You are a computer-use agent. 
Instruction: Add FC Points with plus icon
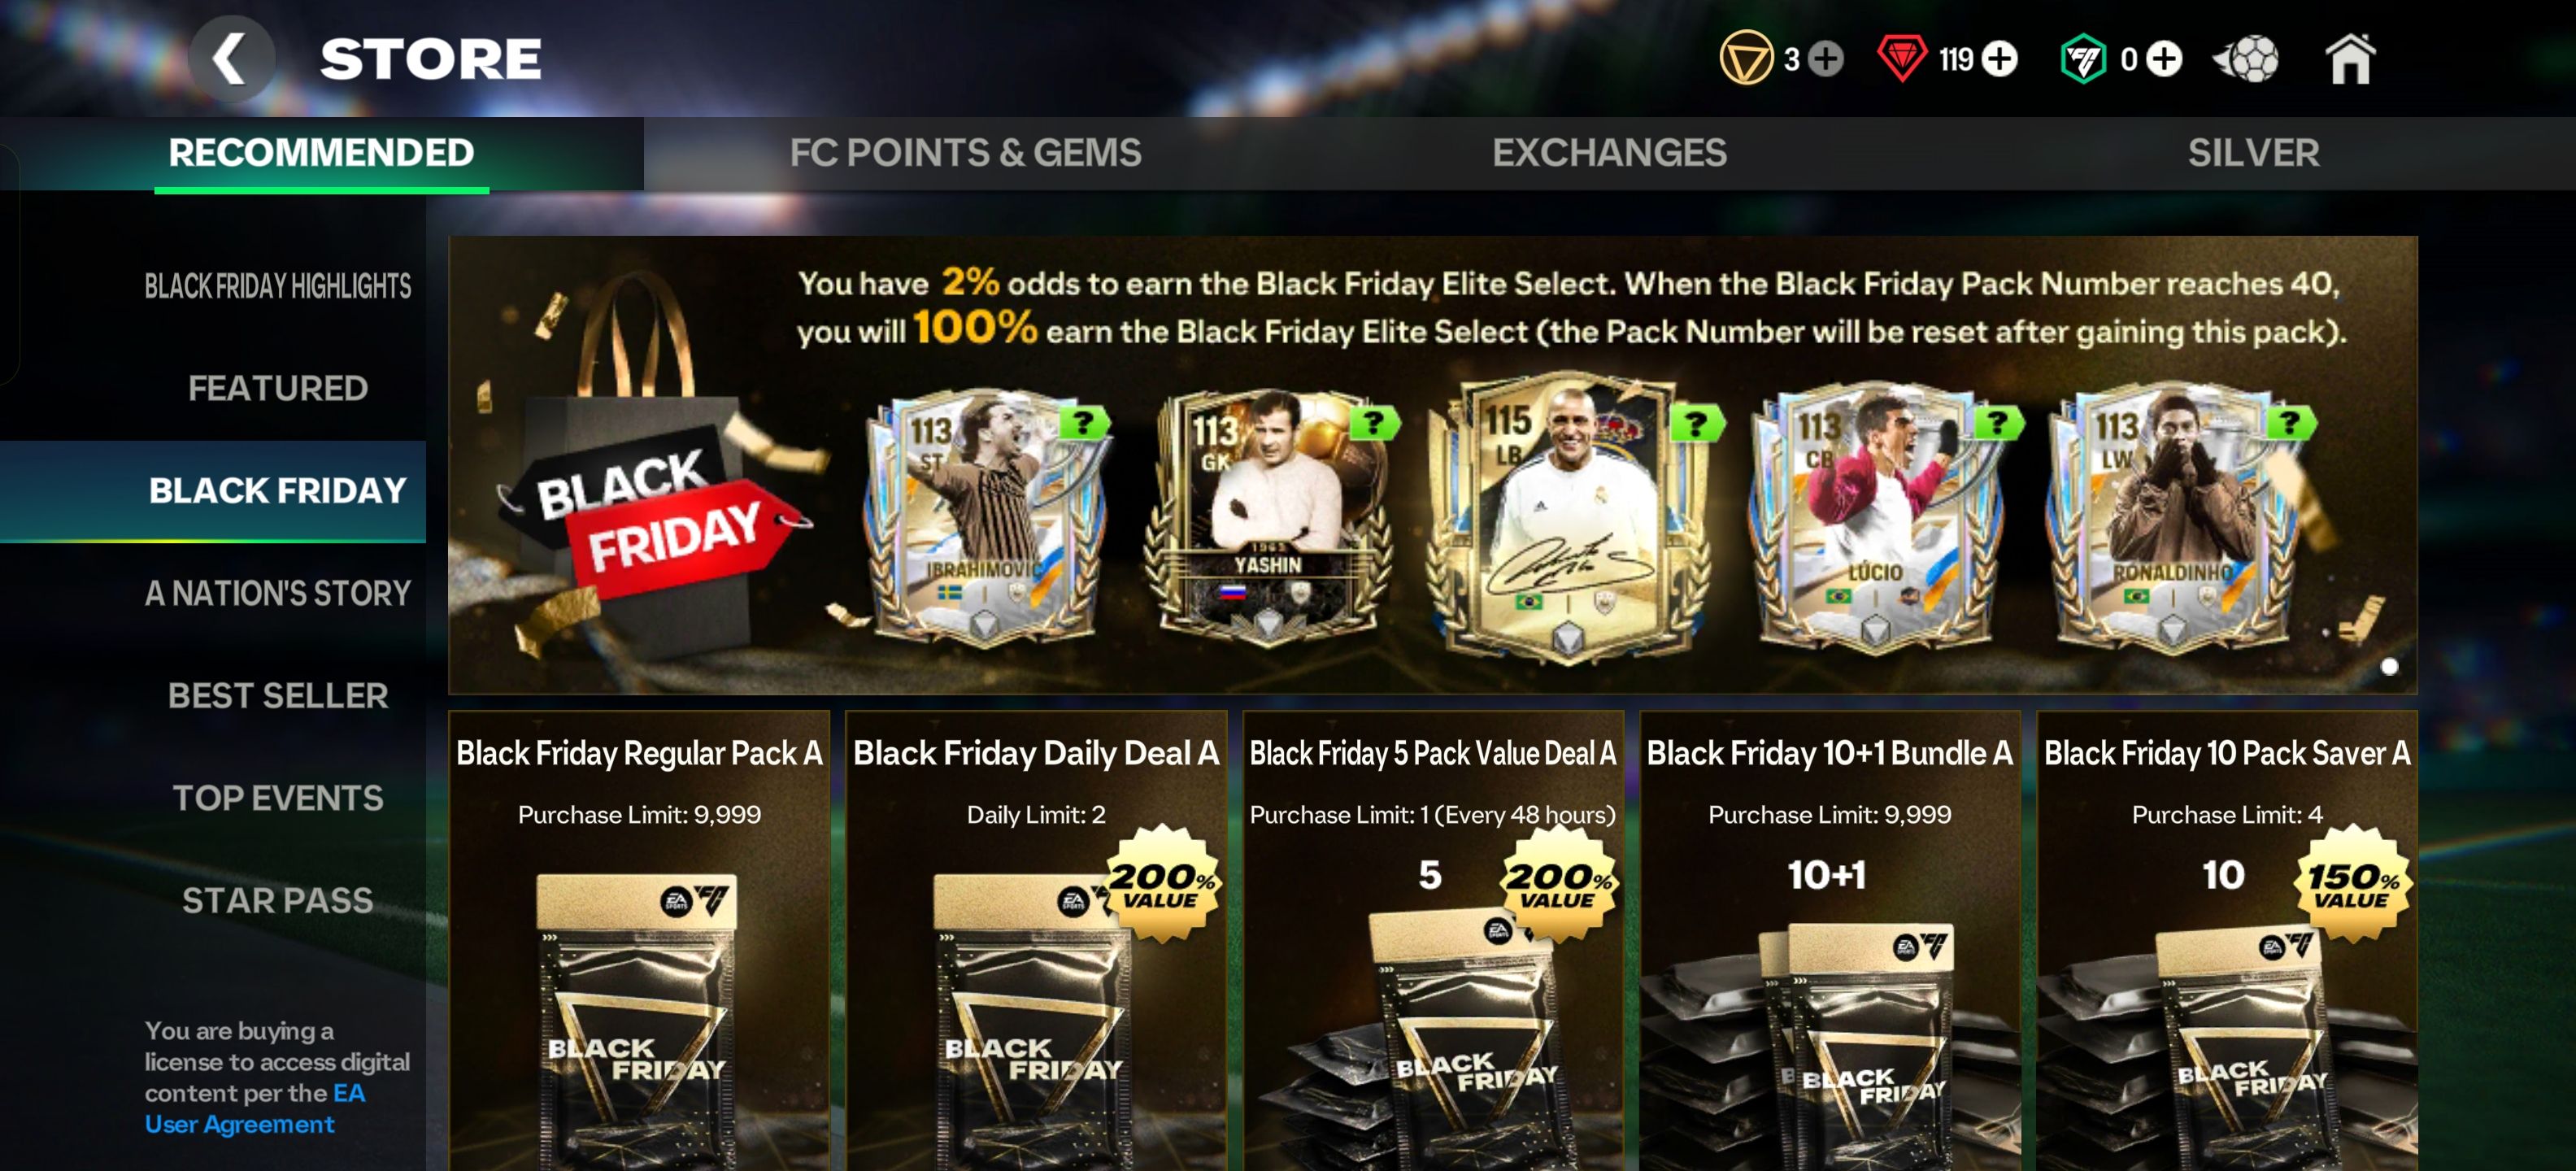(x=2165, y=59)
